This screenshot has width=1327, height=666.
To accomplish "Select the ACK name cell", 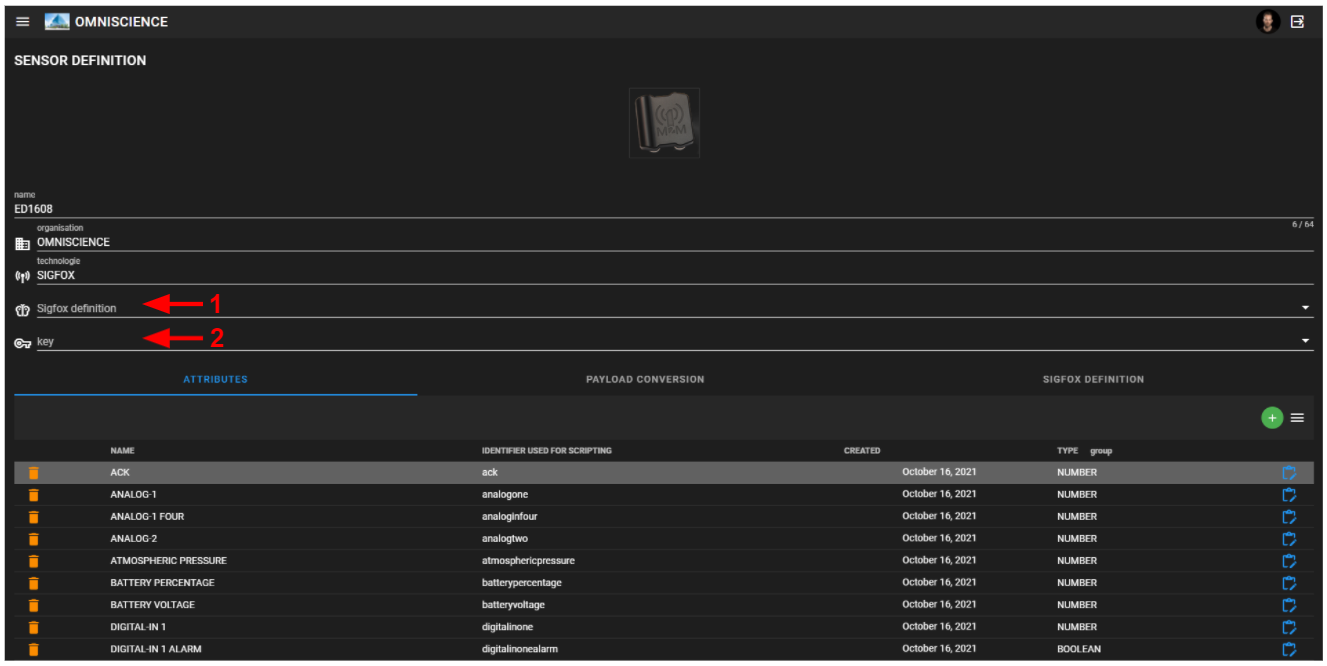I will [x=120, y=473].
